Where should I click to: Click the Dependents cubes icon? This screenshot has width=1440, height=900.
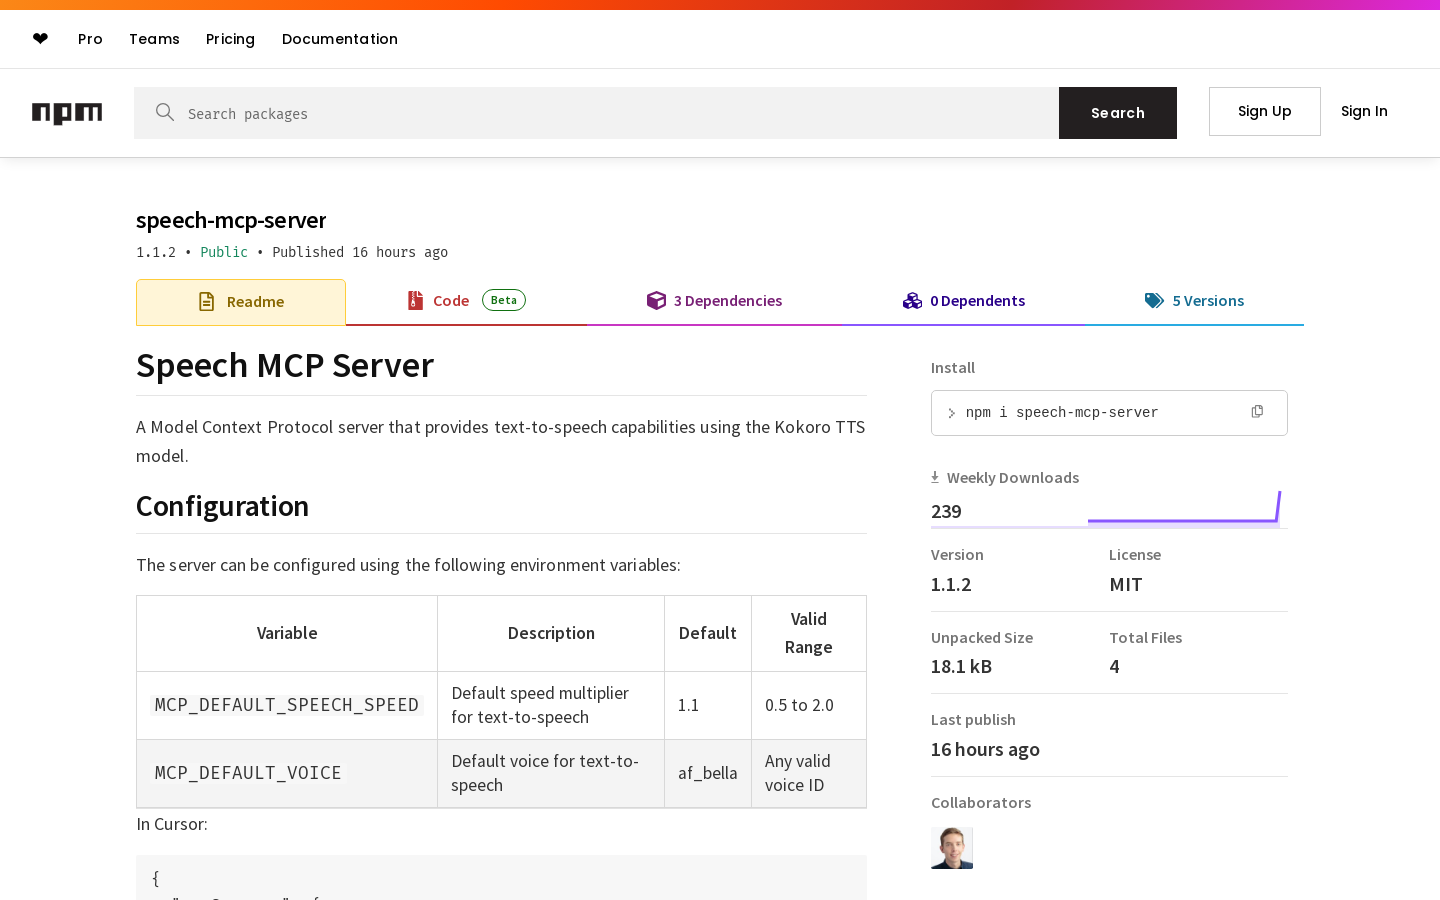(x=912, y=301)
